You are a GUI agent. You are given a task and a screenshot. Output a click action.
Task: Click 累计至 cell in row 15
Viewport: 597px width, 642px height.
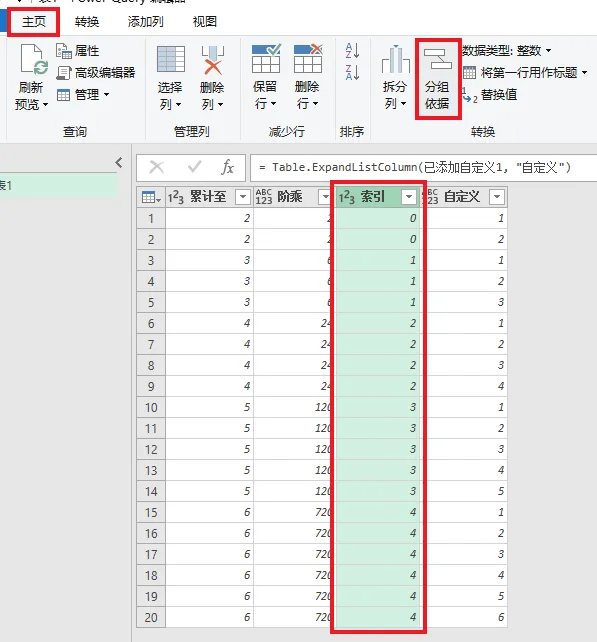(209, 512)
